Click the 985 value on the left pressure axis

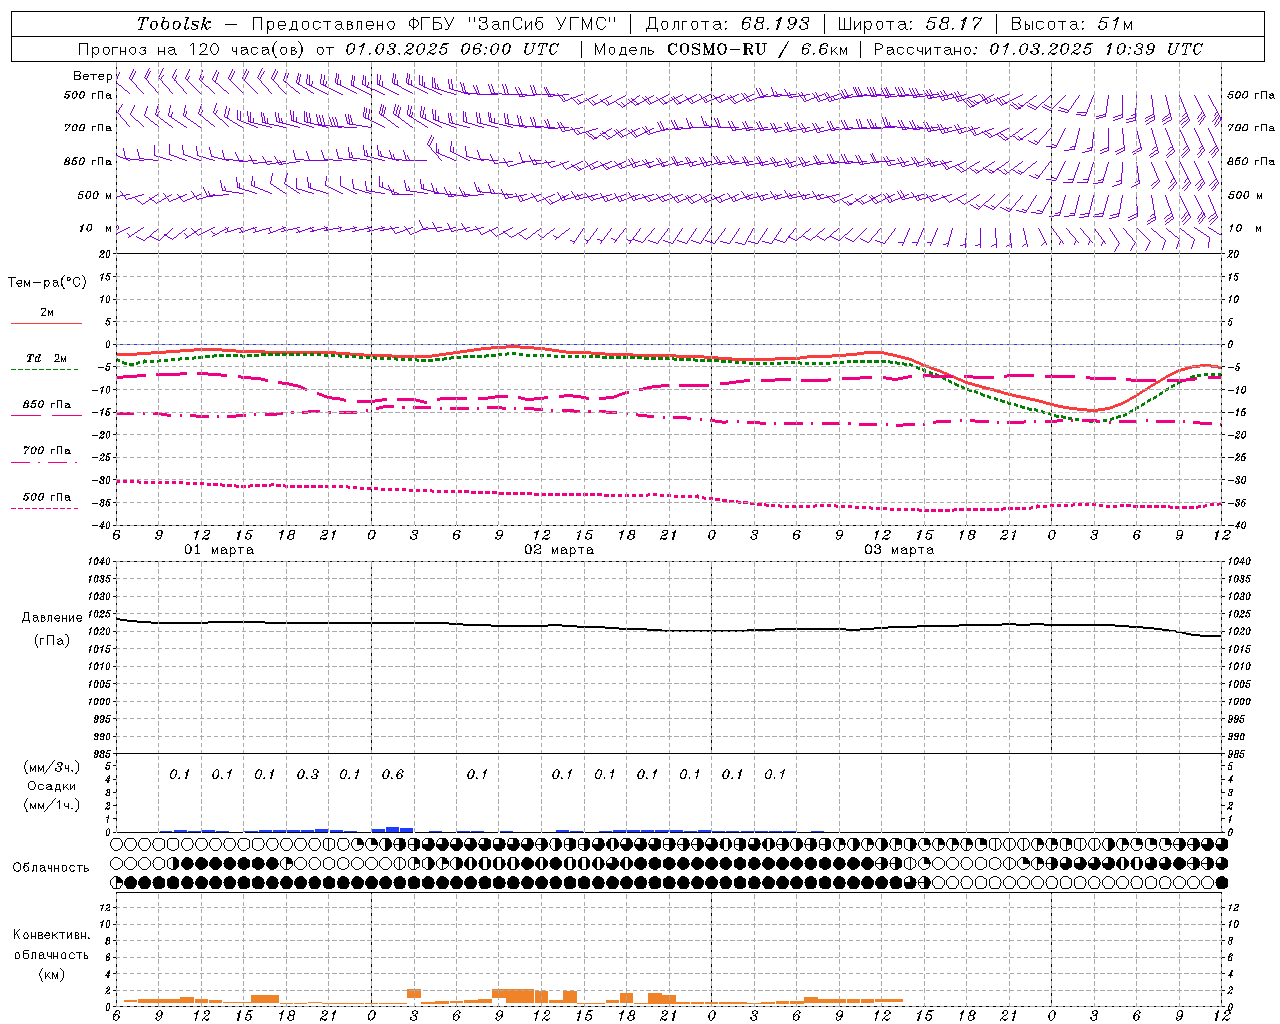click(102, 754)
